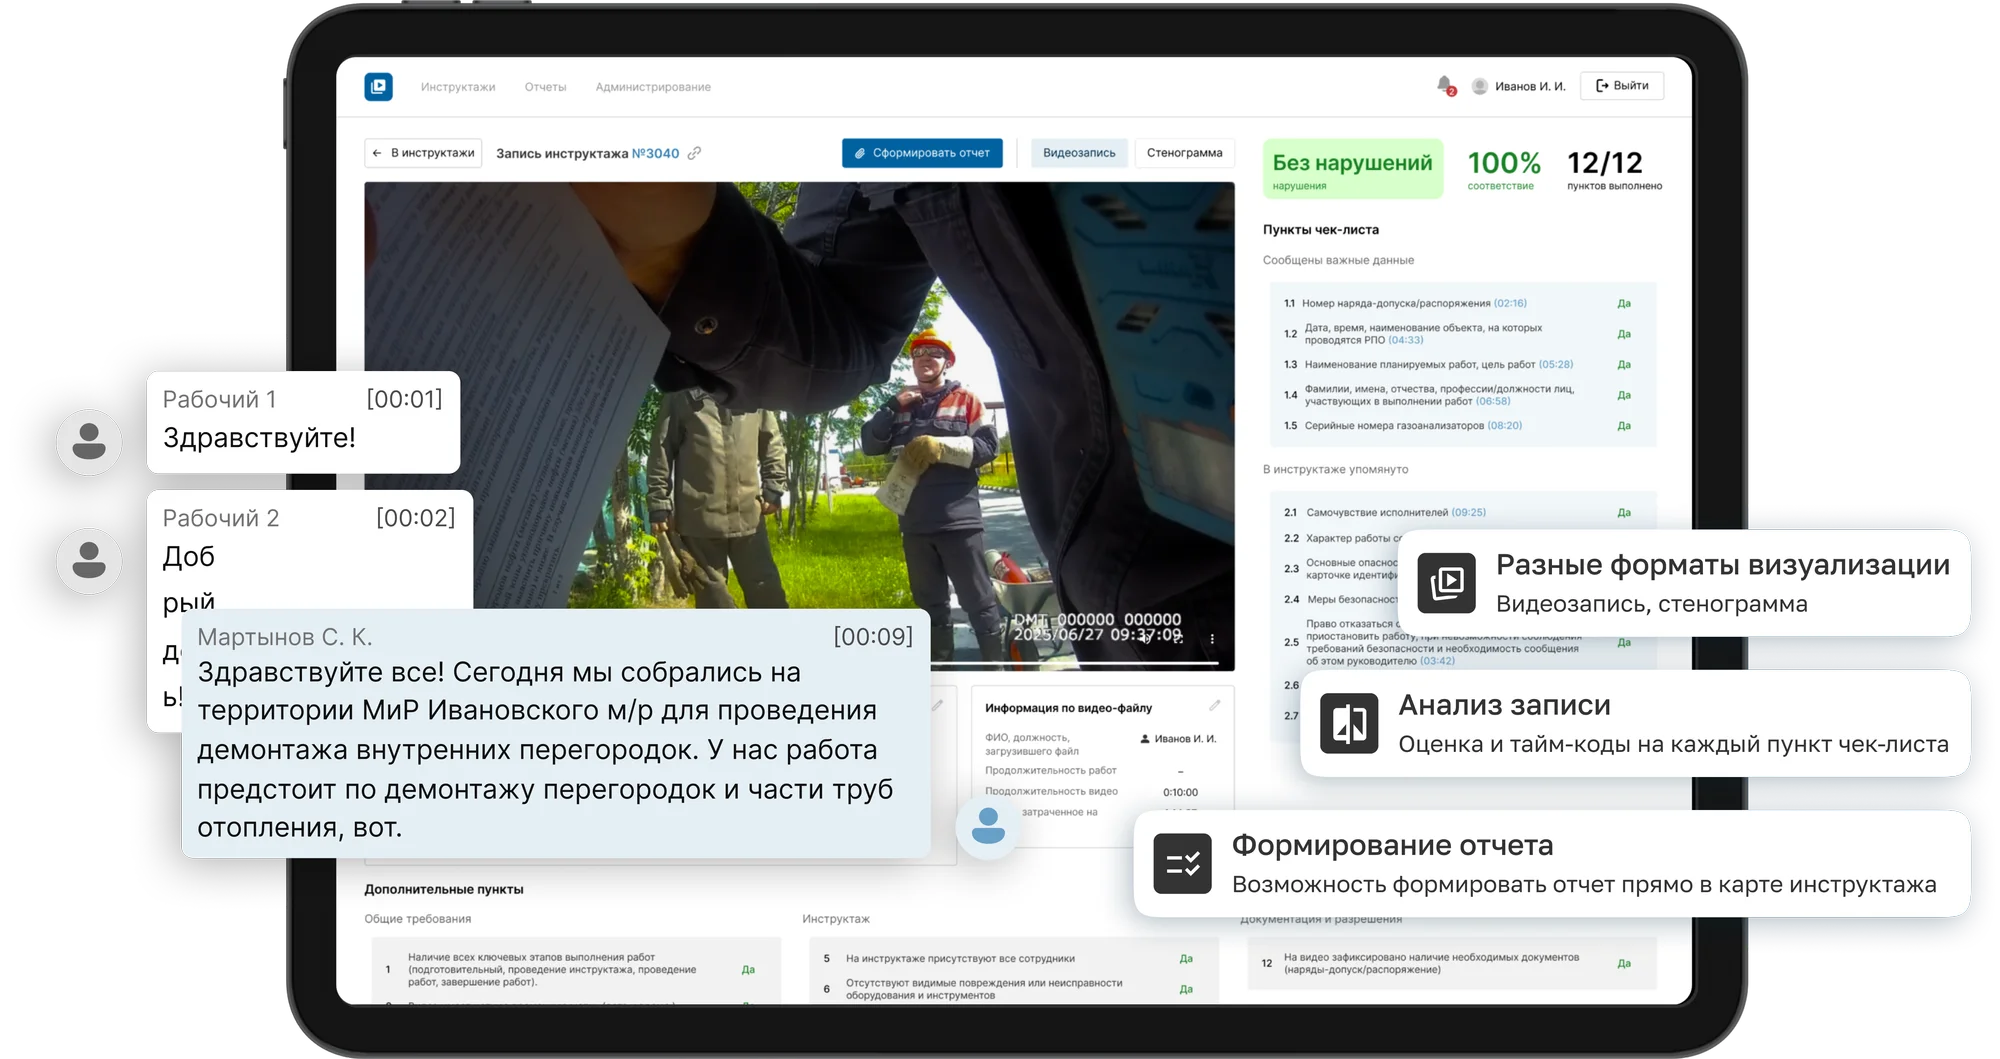Go back with В инструктажи button
The width and height of the screenshot is (2000, 1059).
(423, 153)
